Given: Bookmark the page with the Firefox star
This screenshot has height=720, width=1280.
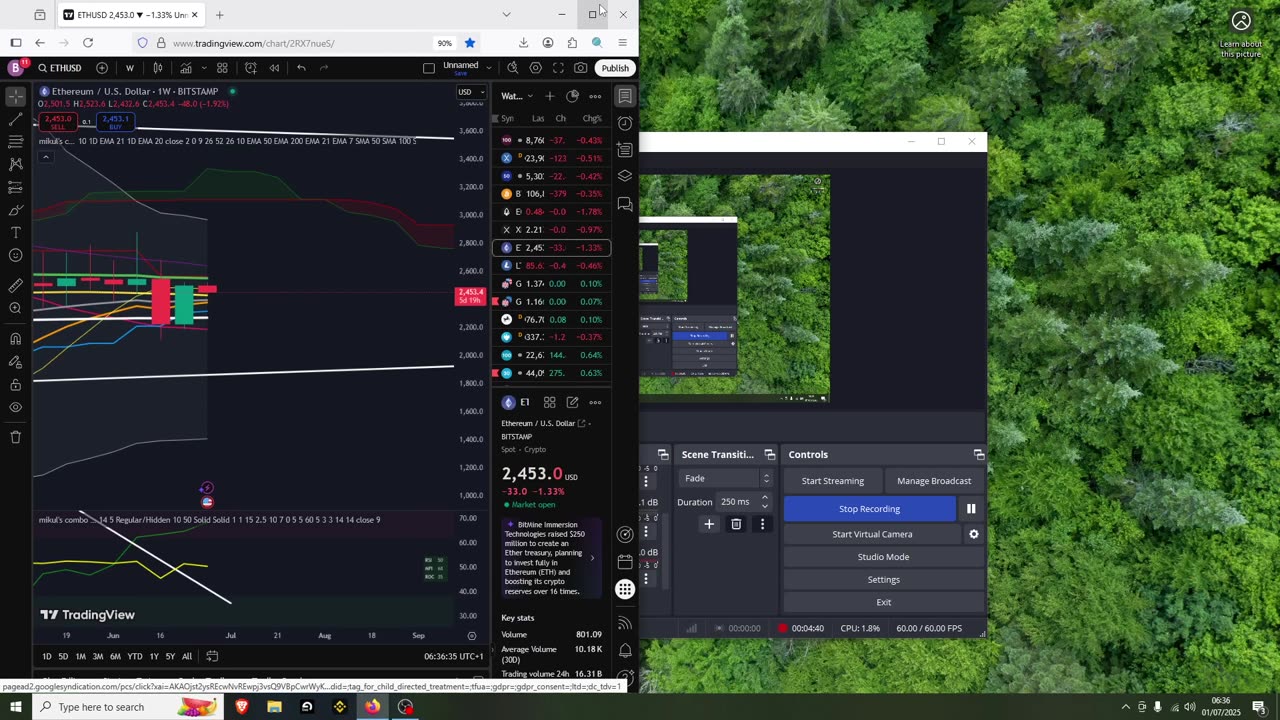Looking at the screenshot, I should [470, 43].
